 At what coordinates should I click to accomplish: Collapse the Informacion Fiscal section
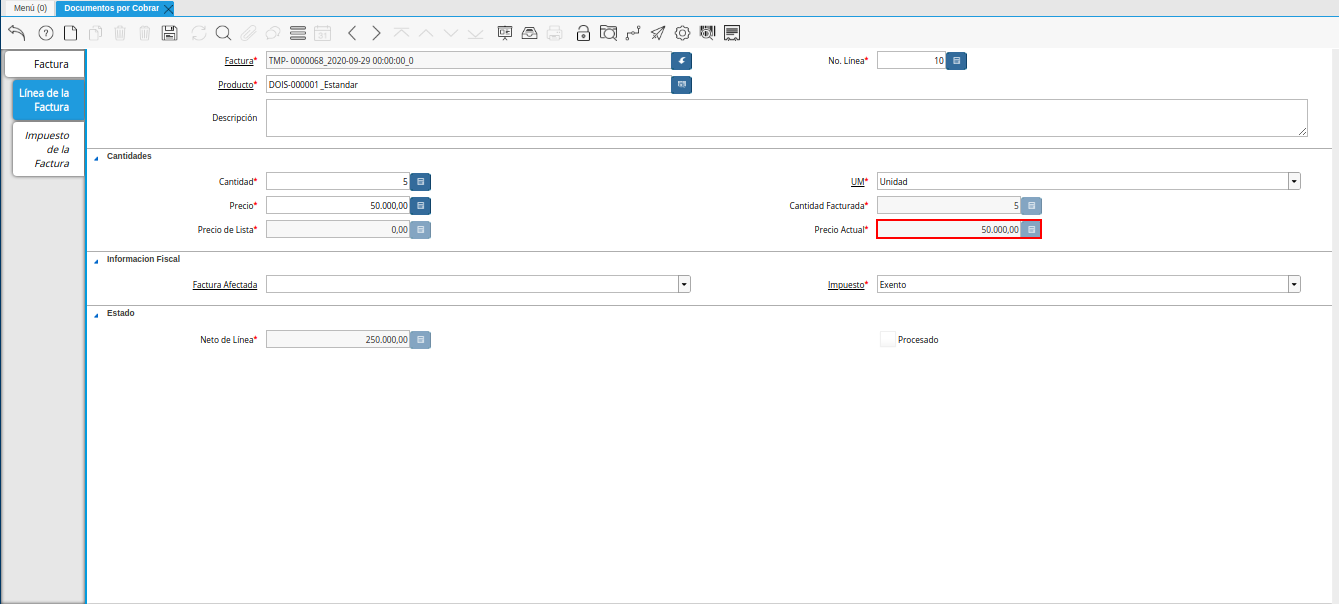96,260
